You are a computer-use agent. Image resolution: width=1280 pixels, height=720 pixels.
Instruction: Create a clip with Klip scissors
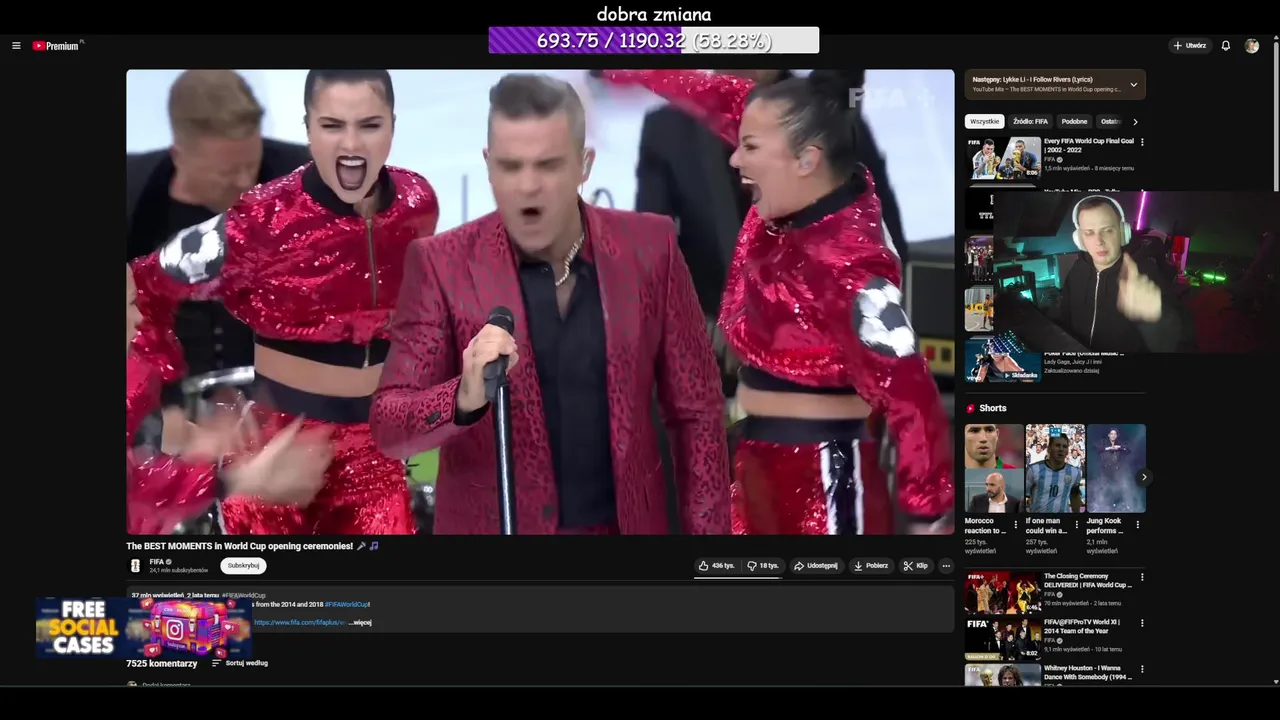pyautogui.click(x=915, y=566)
